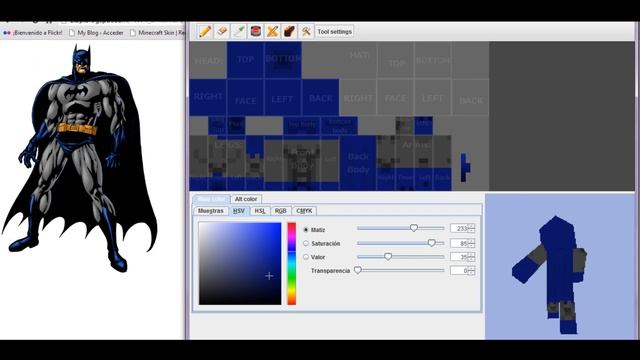Click the Valor slider handle

click(x=388, y=257)
